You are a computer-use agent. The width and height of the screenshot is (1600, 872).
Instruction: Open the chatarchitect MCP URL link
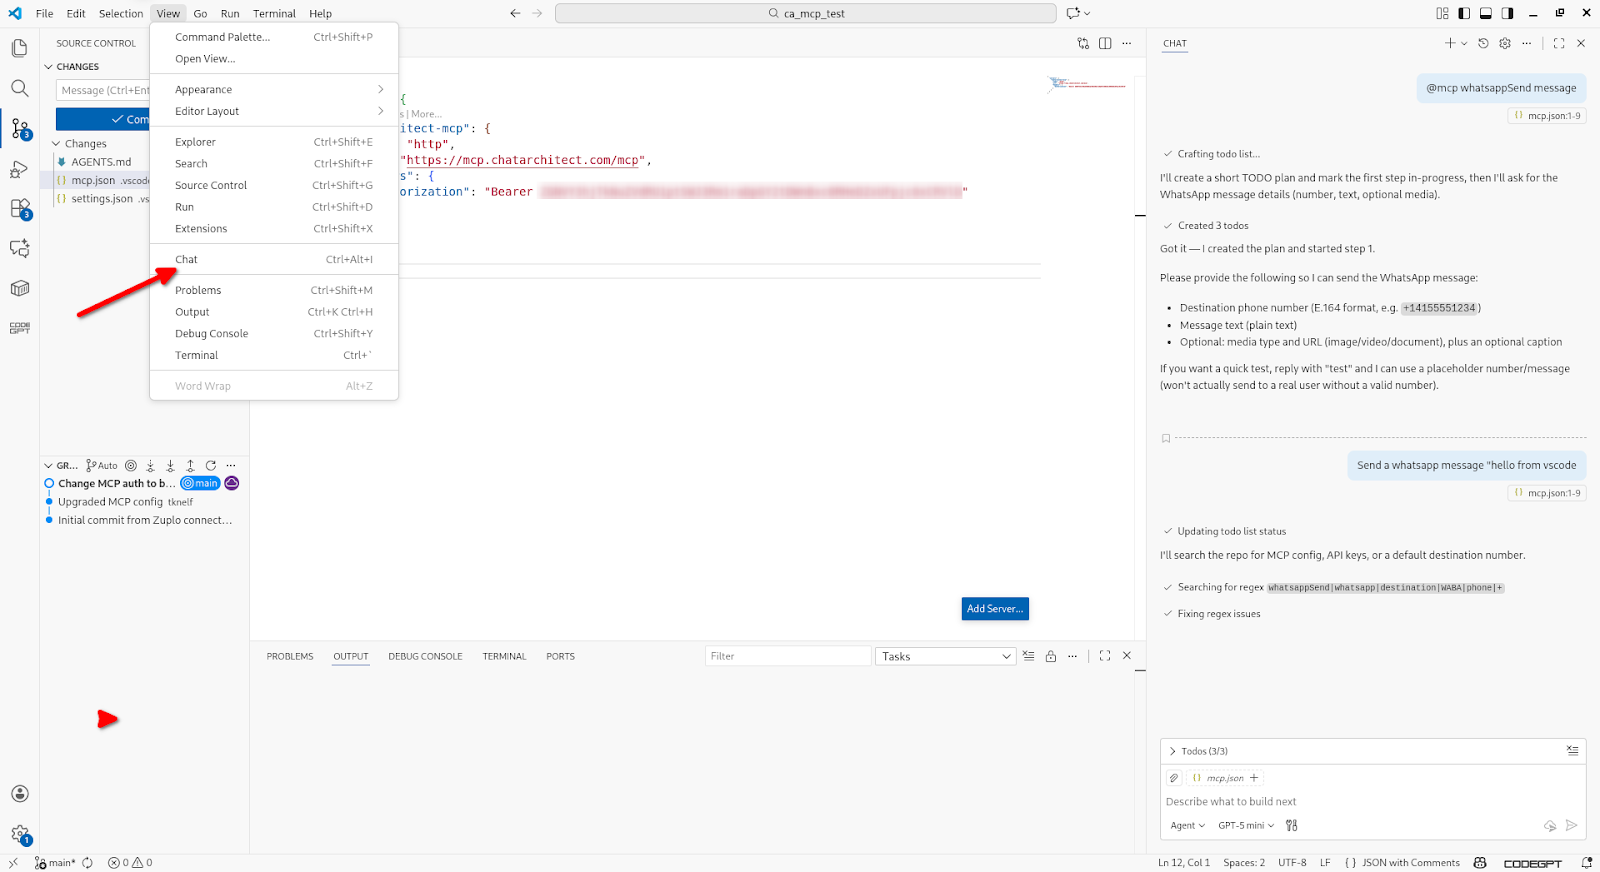tap(524, 160)
